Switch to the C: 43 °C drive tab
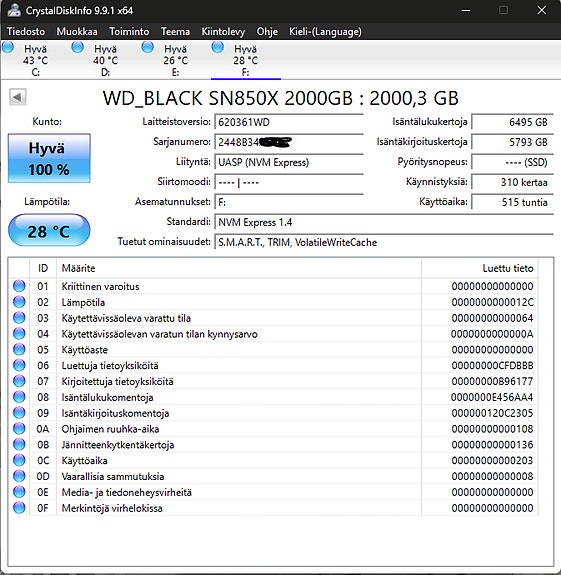This screenshot has height=575, width=561. point(35,60)
